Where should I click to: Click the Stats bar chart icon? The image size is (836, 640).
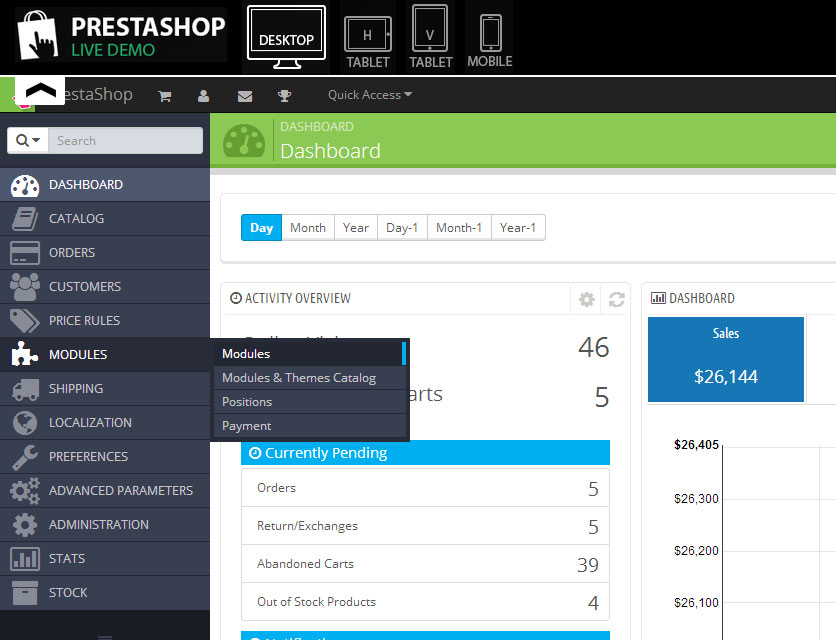pyautogui.click(x=25, y=559)
